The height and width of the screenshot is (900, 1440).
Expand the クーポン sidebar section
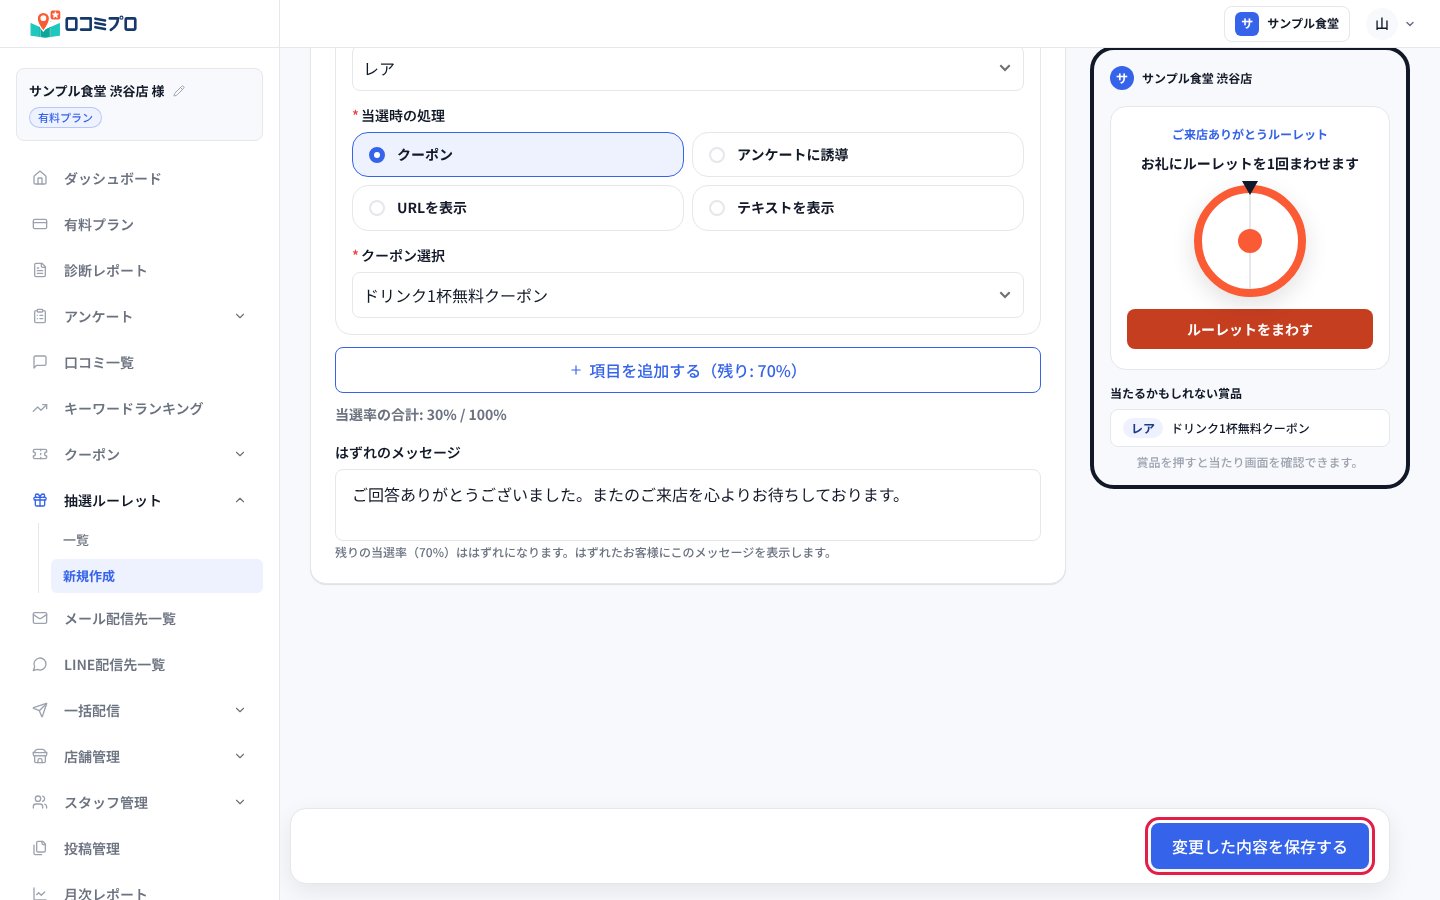tap(240, 454)
